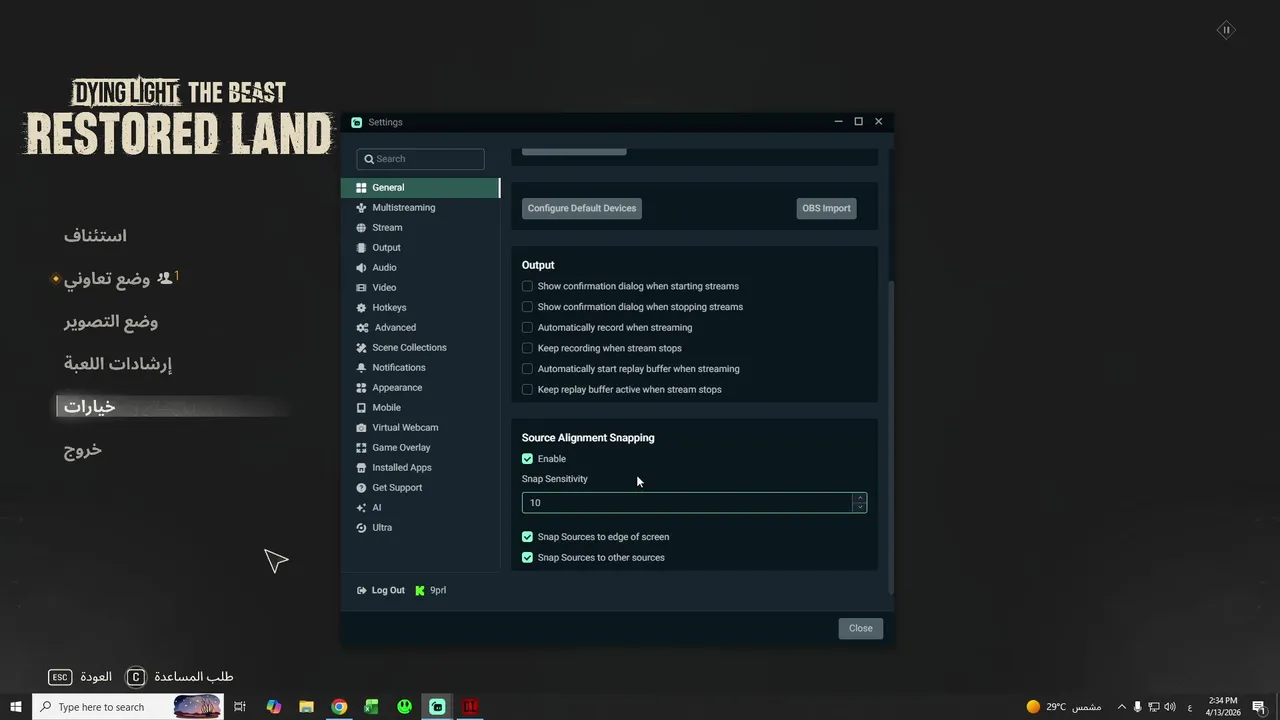Viewport: 1280px width, 720px height.
Task: Open File Explorer from taskbar
Action: point(306,707)
